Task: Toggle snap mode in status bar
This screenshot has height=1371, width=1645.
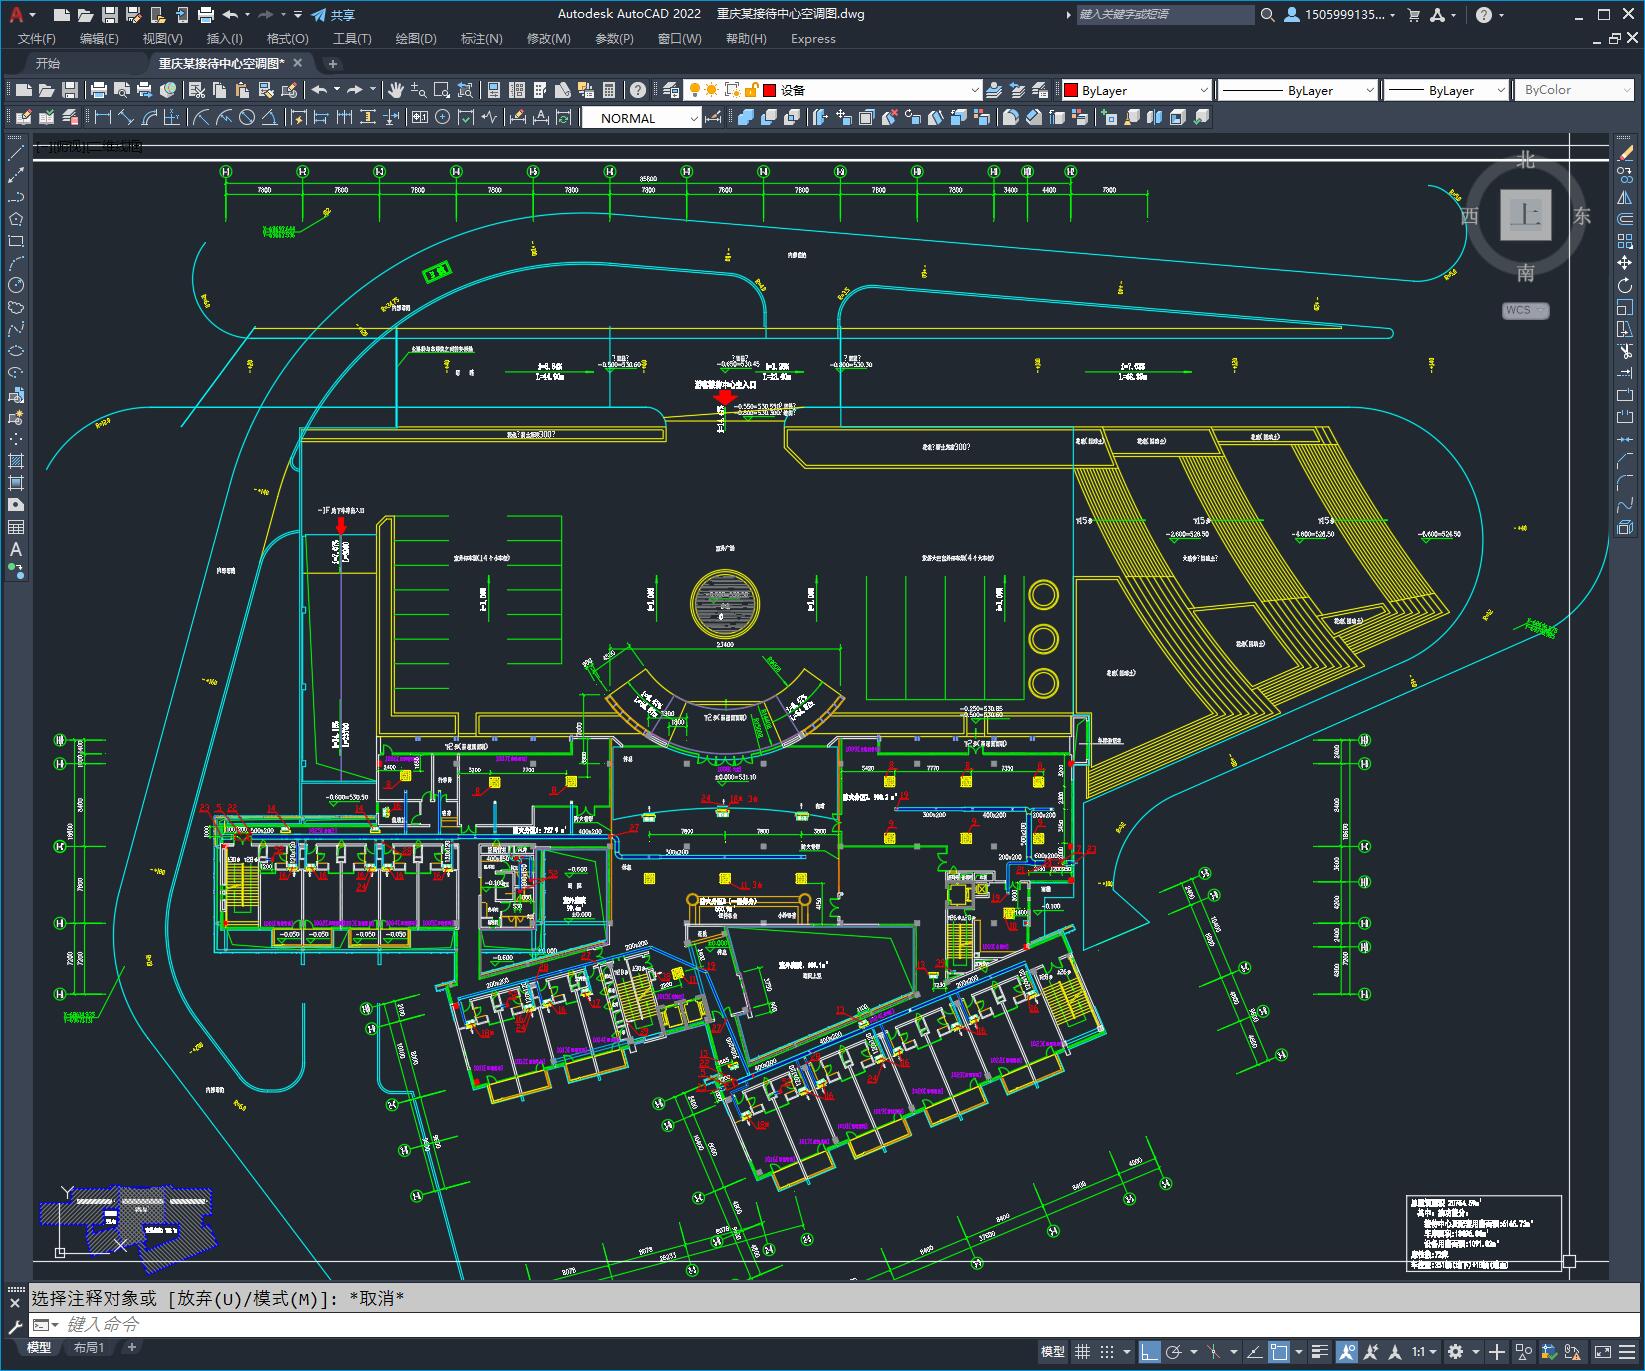Action: 1106,1353
